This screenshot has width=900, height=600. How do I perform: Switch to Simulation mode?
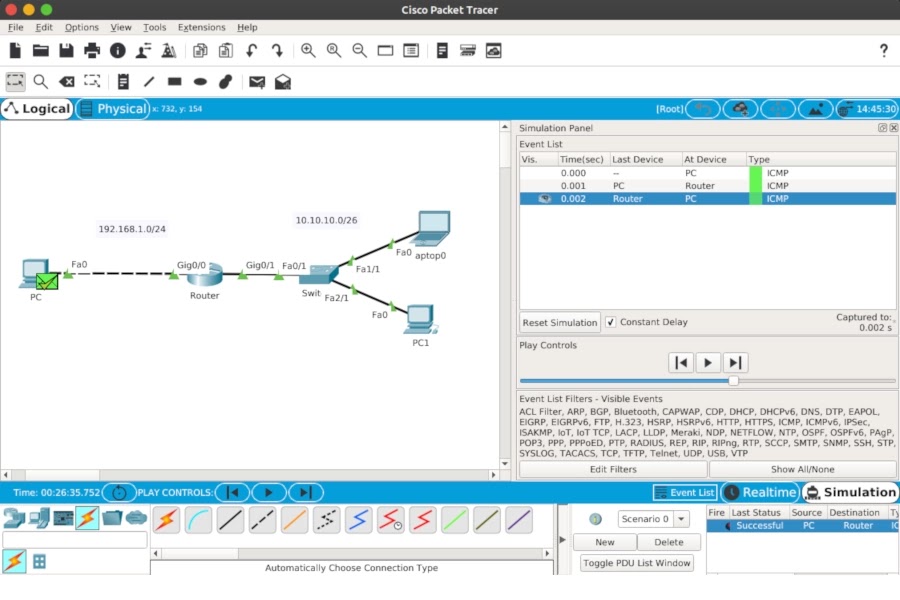coord(849,492)
